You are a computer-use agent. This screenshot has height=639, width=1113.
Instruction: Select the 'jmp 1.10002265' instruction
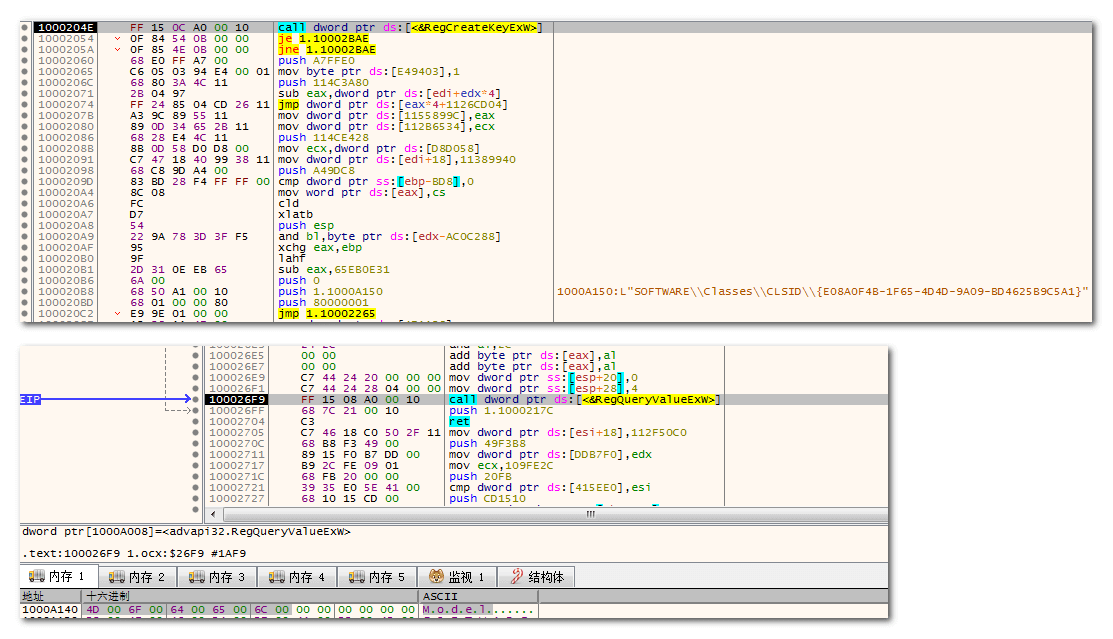point(327,313)
